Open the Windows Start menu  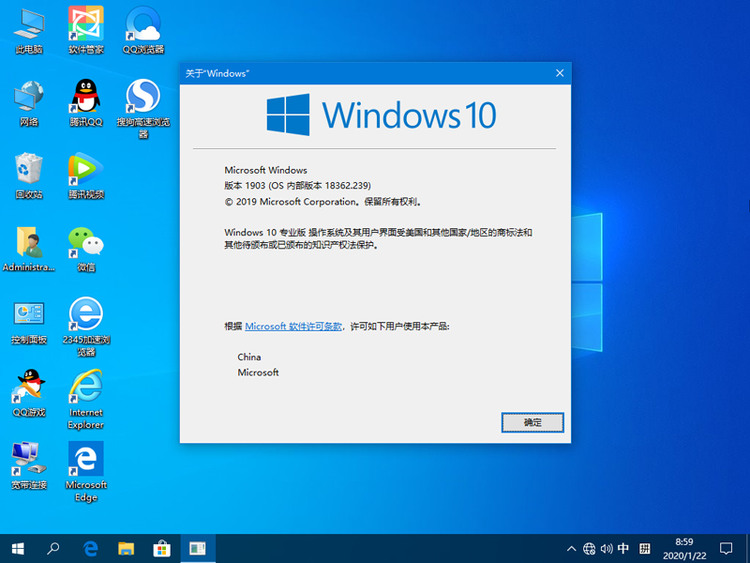click(x=18, y=549)
